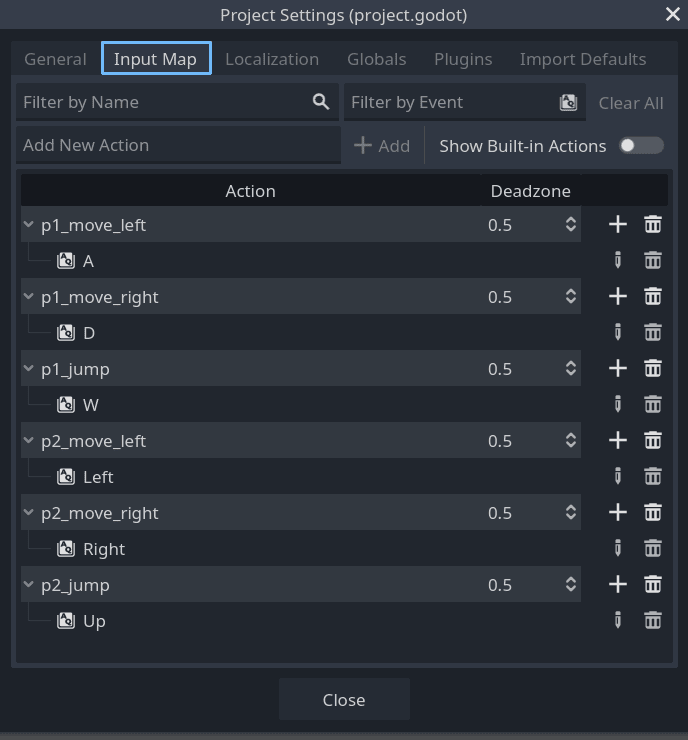The image size is (688, 740).
Task: Collapse the p1_jump action
Action: pos(29,369)
